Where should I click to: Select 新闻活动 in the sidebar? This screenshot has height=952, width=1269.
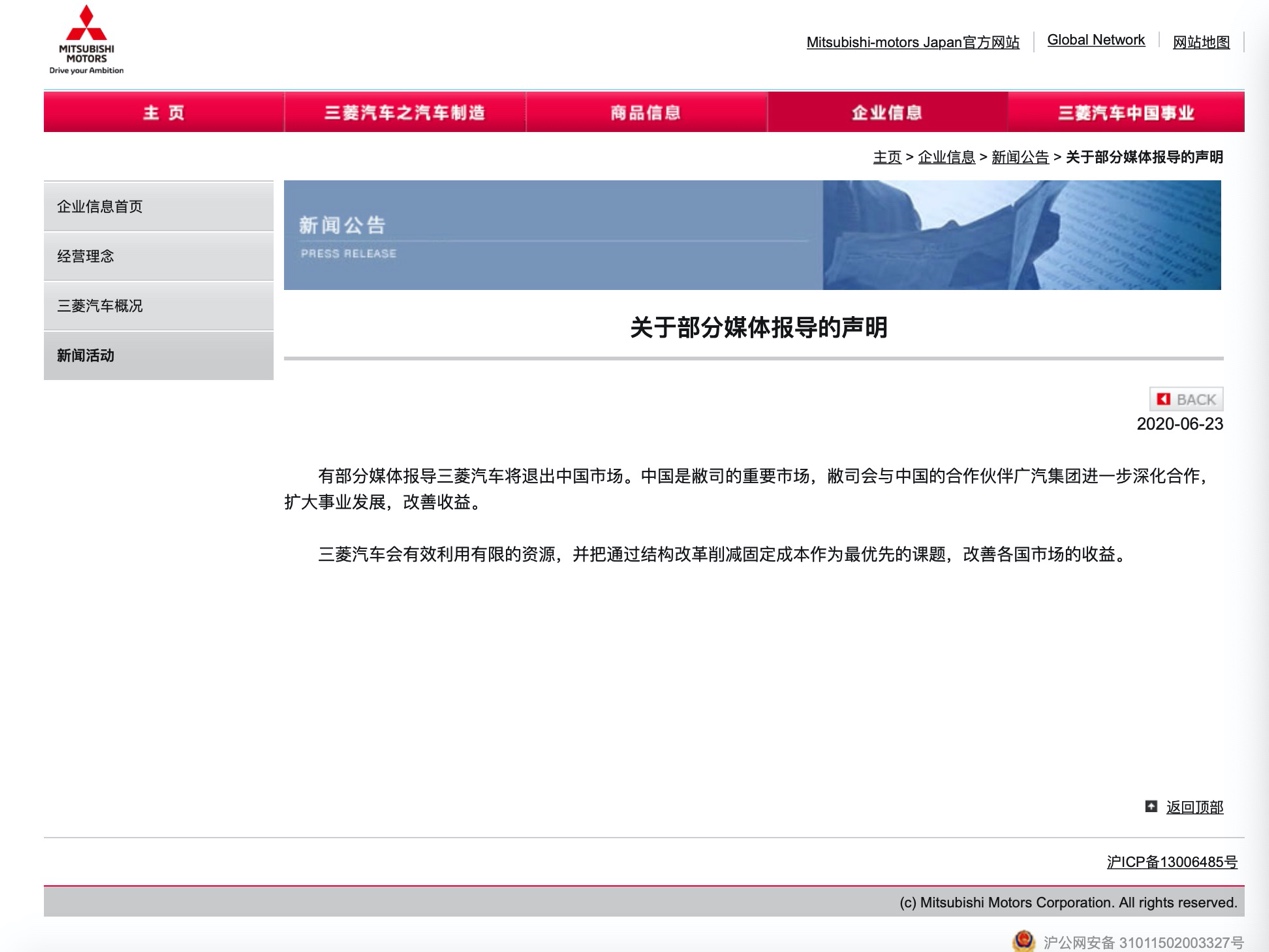(159, 355)
